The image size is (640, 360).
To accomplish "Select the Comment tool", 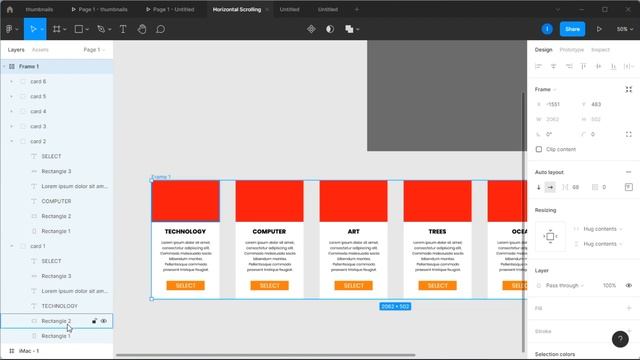I will coord(160,29).
